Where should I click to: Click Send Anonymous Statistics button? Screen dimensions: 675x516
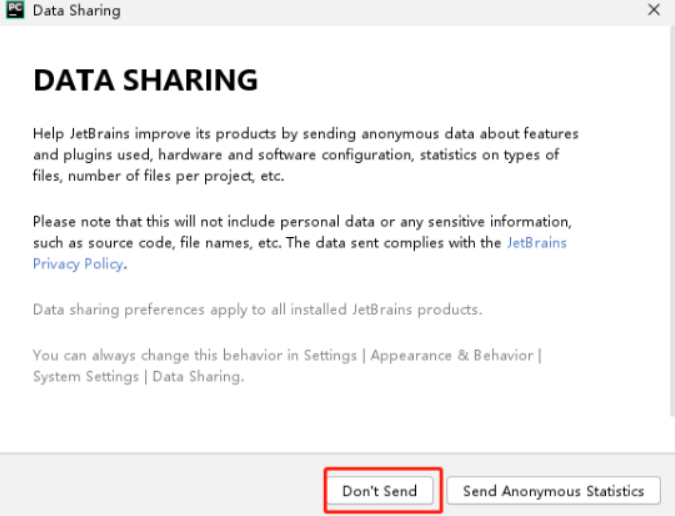tap(554, 491)
